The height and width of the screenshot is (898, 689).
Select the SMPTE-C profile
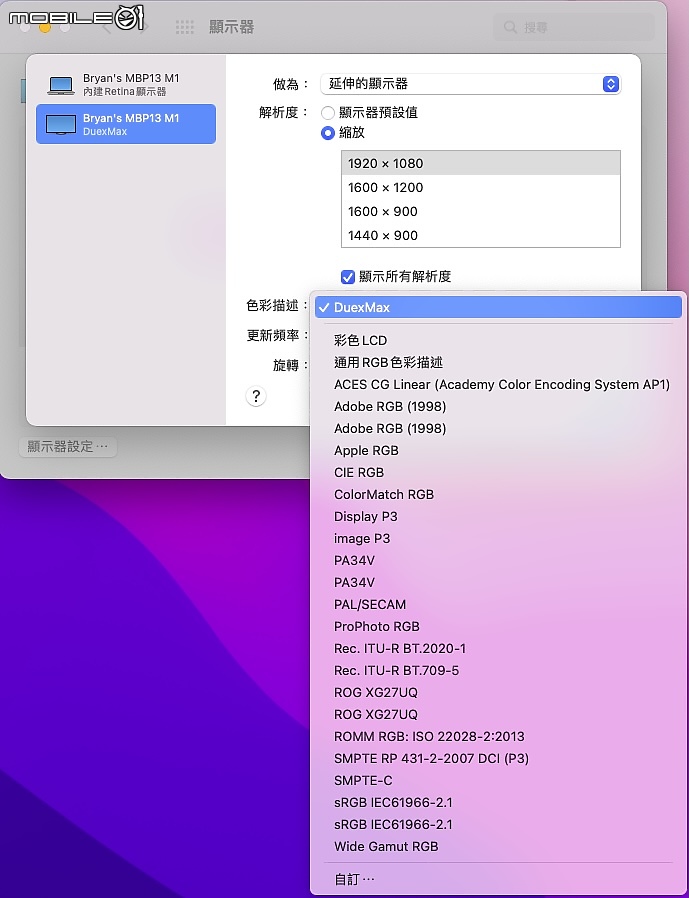click(498, 781)
